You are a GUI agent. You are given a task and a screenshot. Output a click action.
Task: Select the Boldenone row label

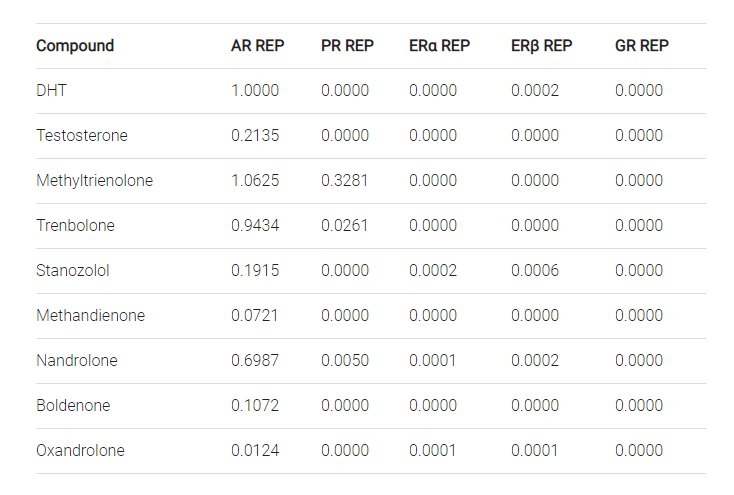tap(73, 405)
